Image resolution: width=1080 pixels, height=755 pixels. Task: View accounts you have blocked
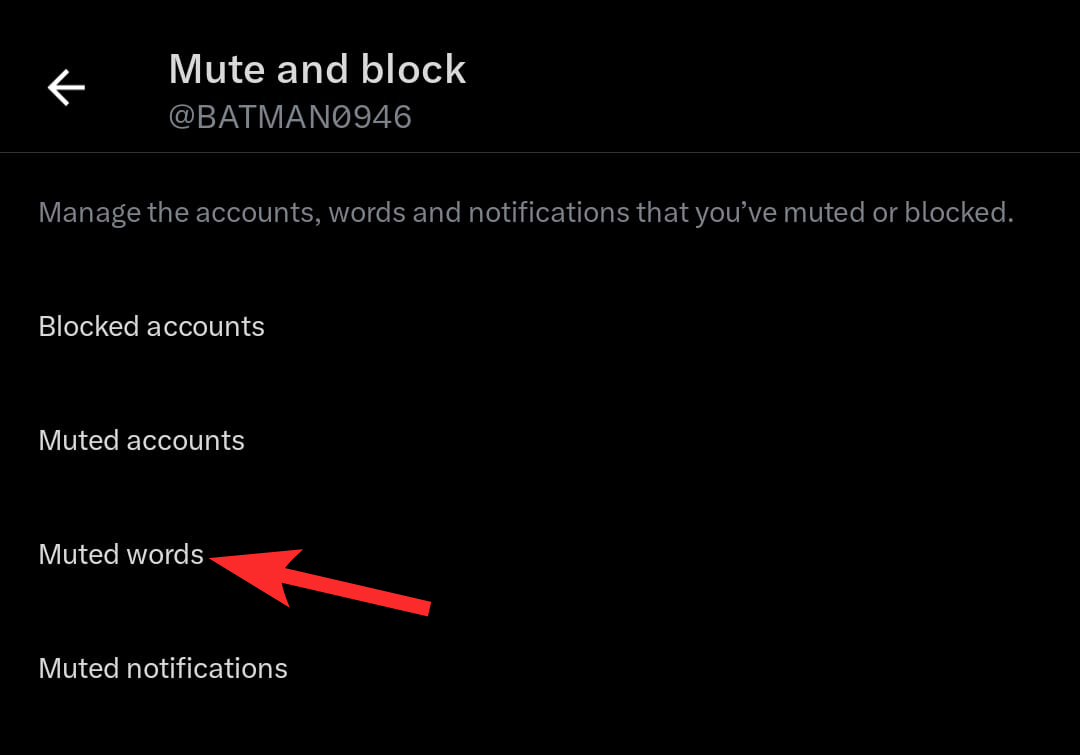151,327
